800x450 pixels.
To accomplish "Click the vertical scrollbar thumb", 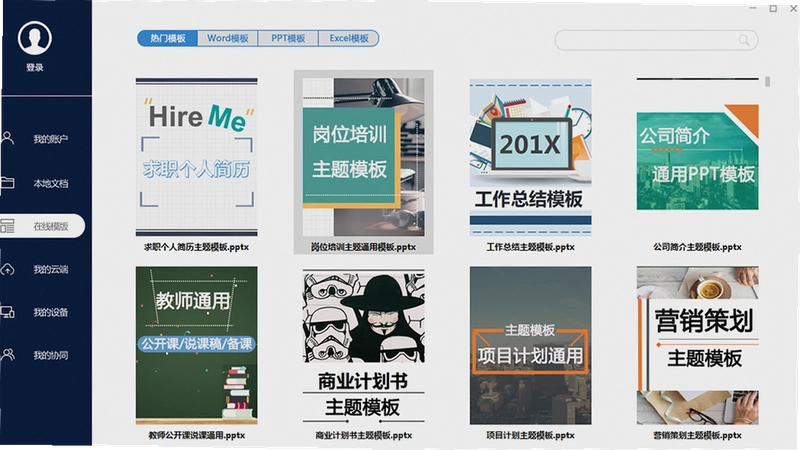I will (x=767, y=82).
